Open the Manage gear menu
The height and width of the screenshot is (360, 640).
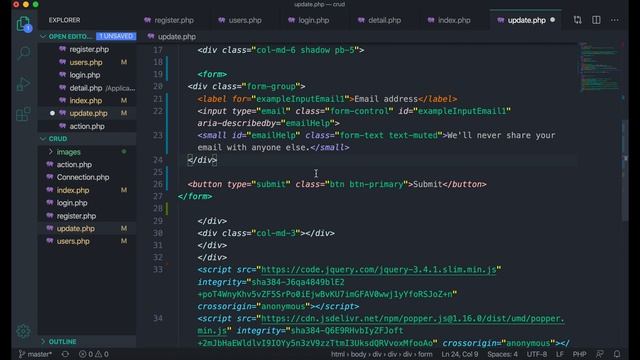click(23, 331)
